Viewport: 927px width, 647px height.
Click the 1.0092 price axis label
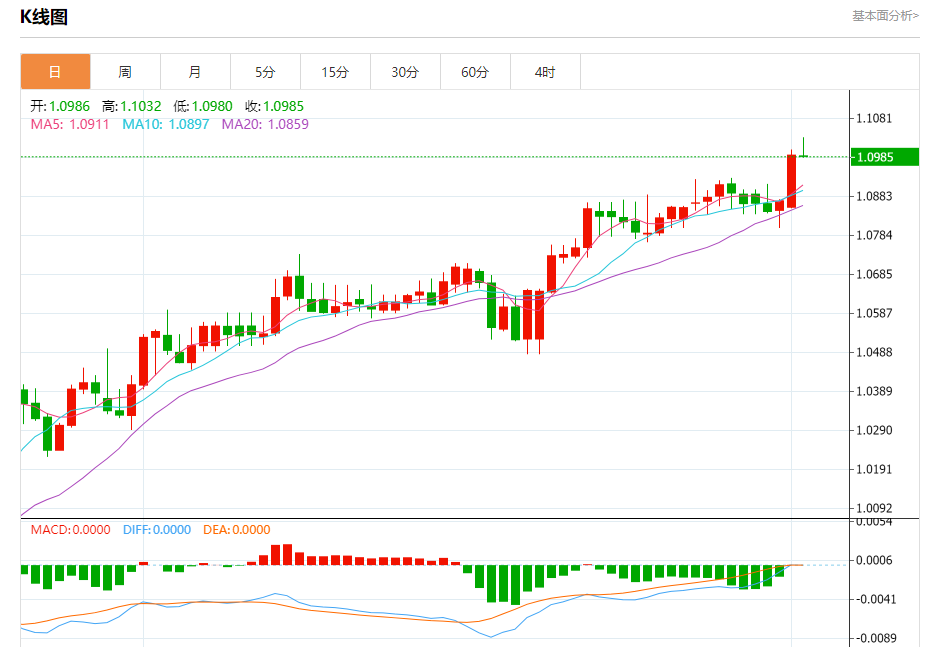874,509
